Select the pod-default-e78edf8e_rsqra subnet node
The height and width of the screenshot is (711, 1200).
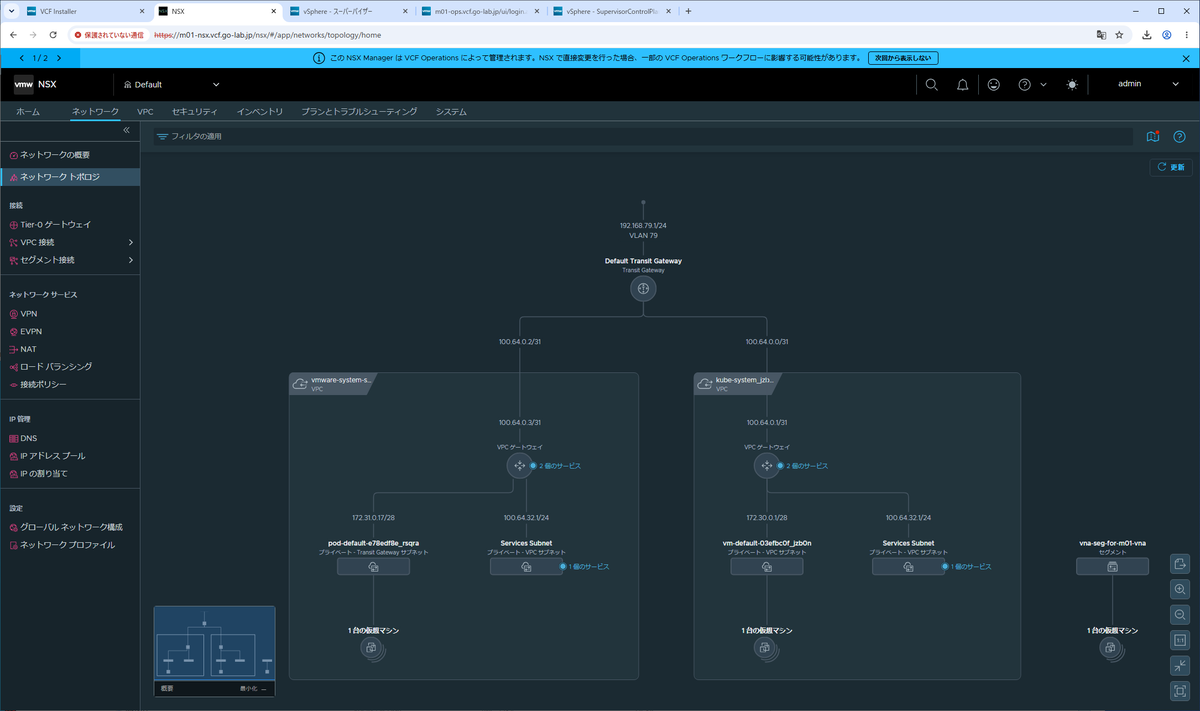coord(373,566)
